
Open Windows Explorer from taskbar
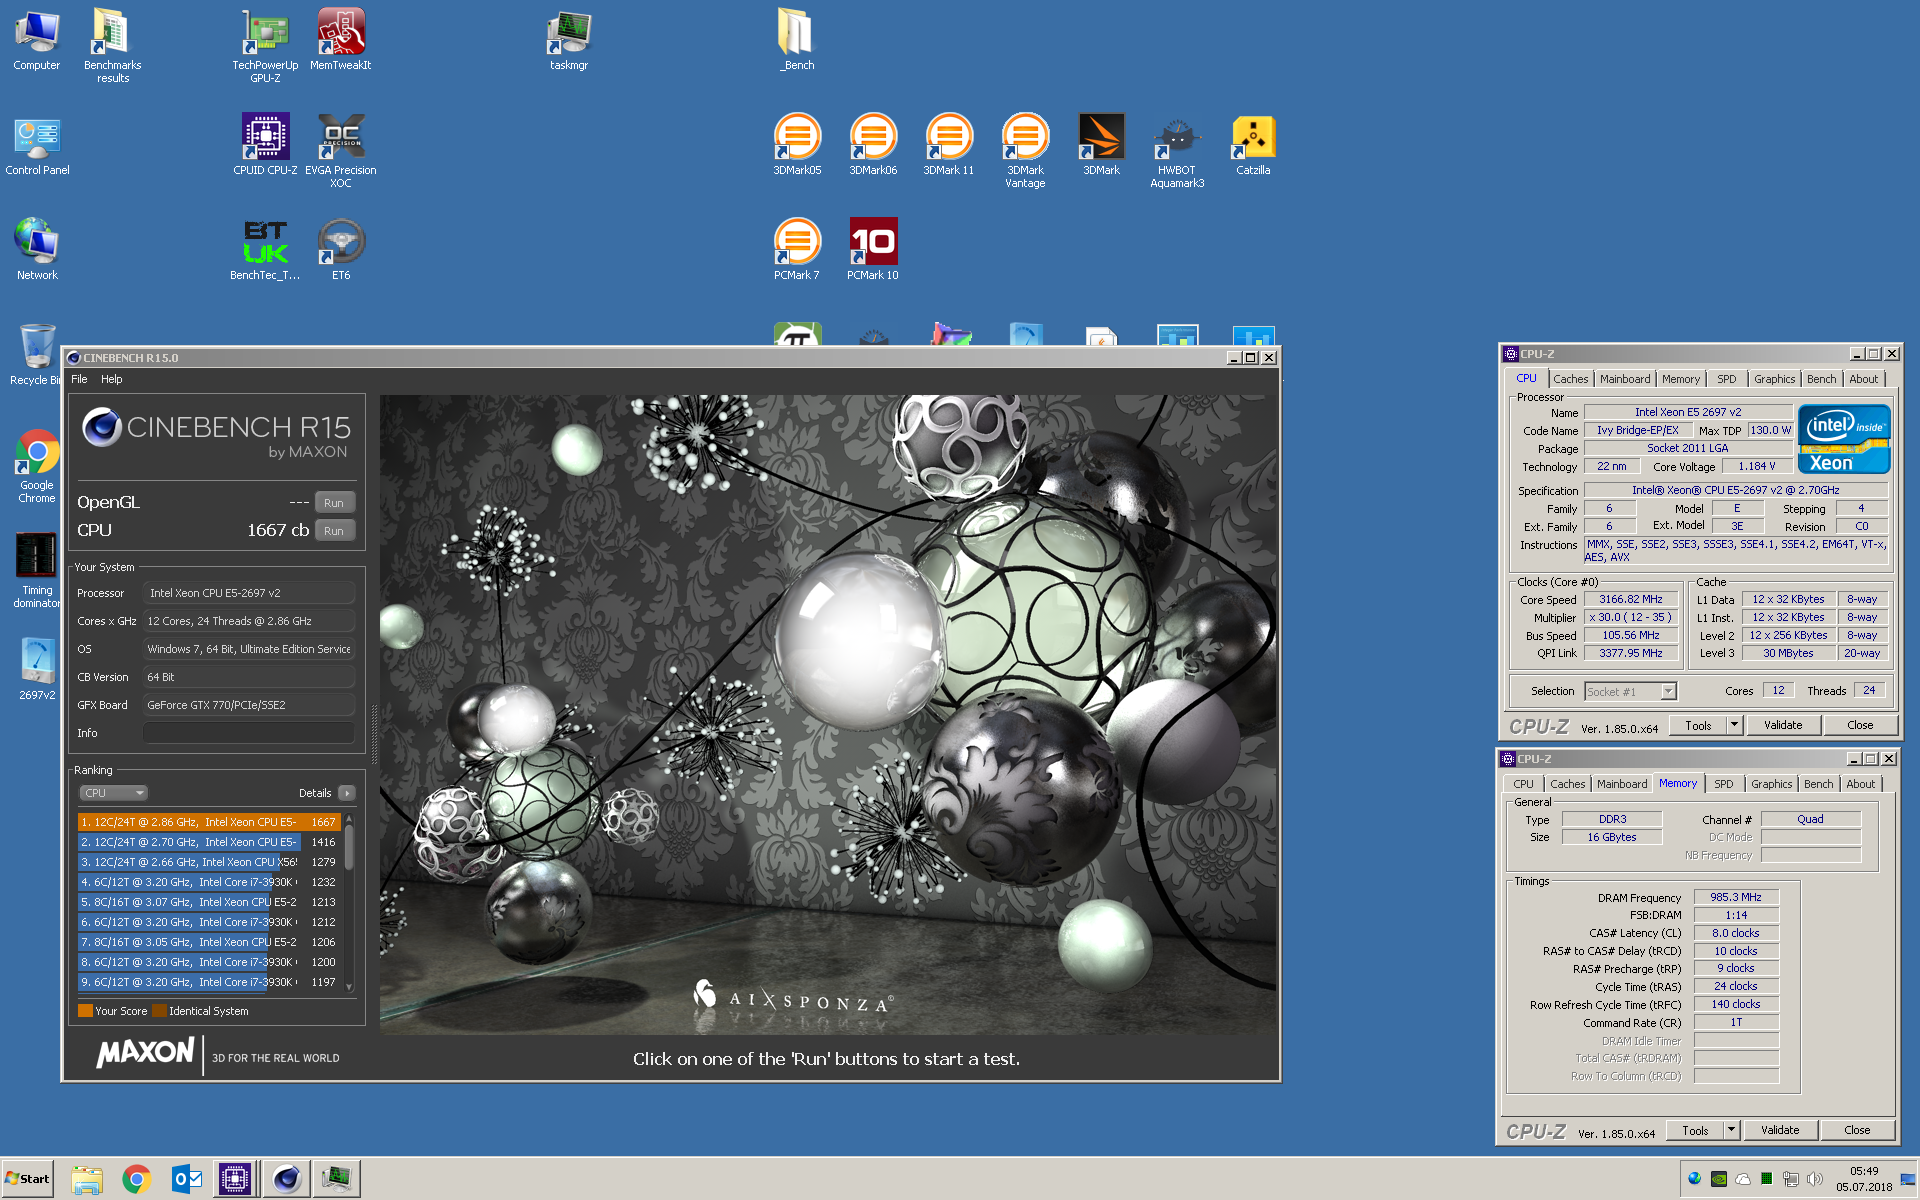pos(87,1179)
